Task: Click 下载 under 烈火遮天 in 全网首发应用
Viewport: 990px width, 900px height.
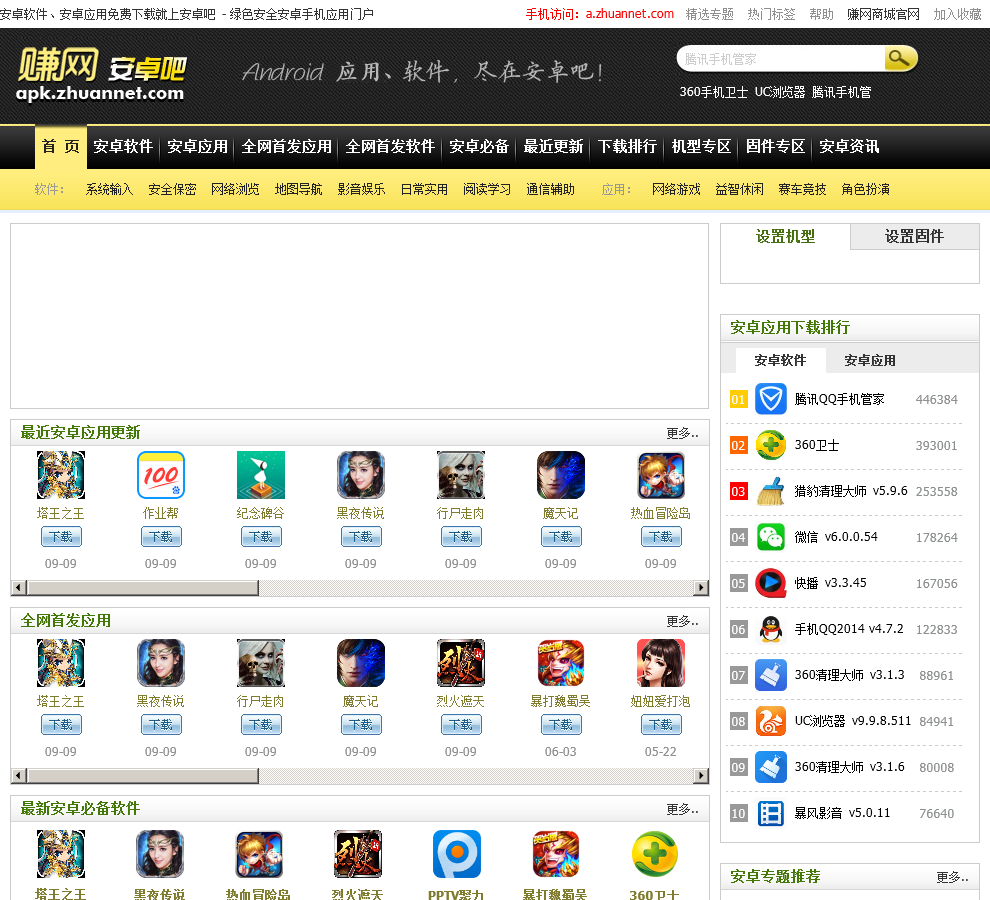Action: [x=461, y=725]
